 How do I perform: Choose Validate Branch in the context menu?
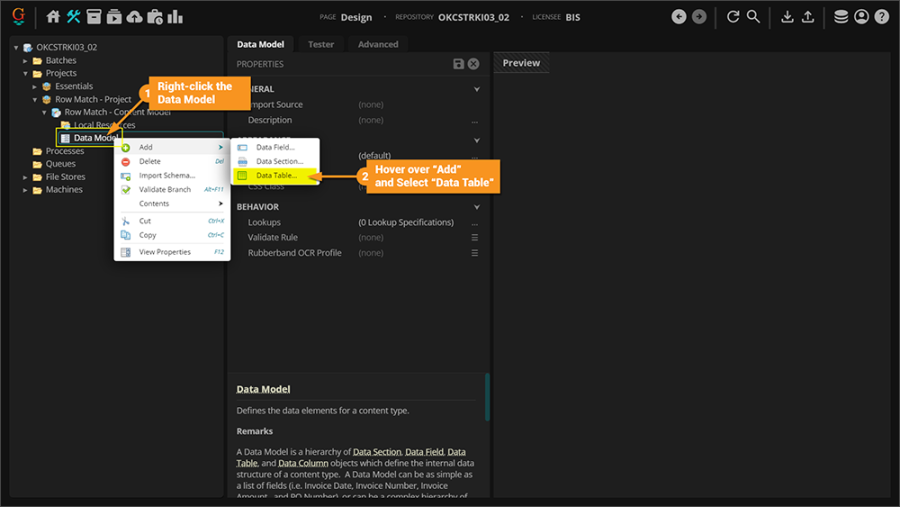[172, 189]
